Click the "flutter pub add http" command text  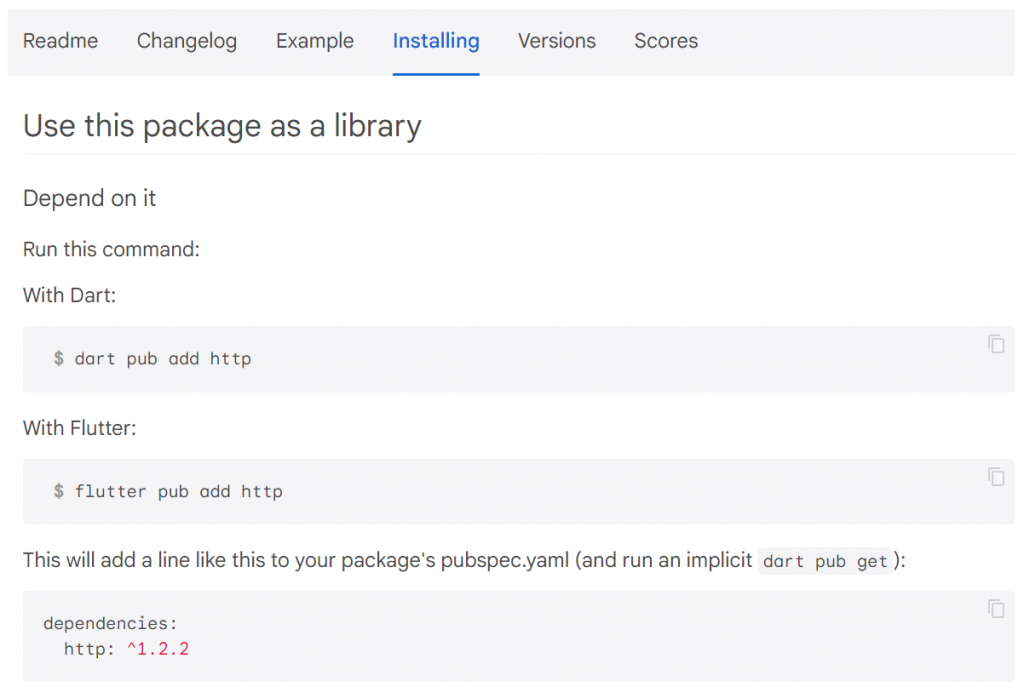178,491
